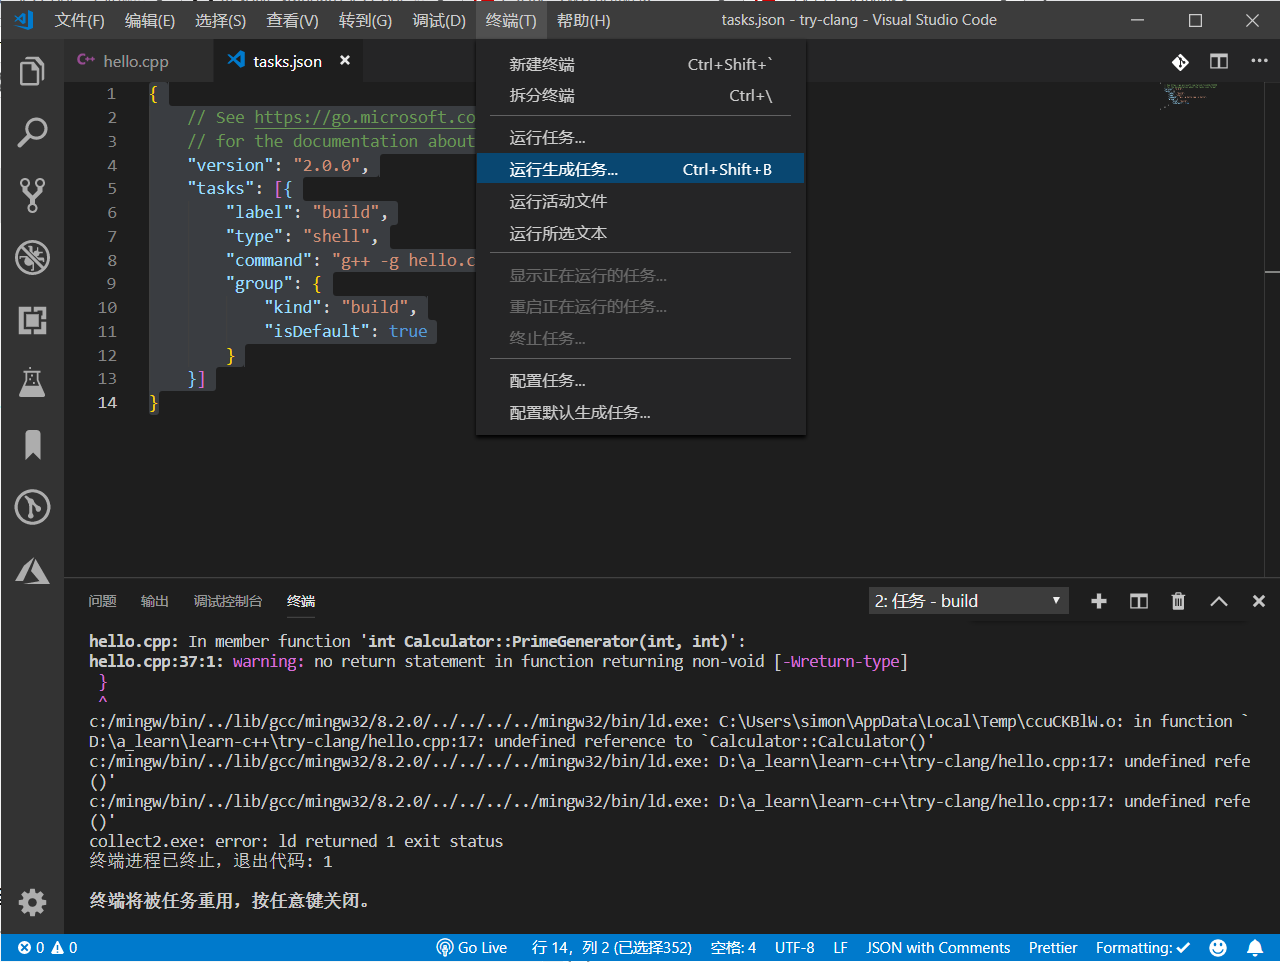The width and height of the screenshot is (1280, 962).
Task: Split the editor using the layout icon
Action: click(1218, 62)
